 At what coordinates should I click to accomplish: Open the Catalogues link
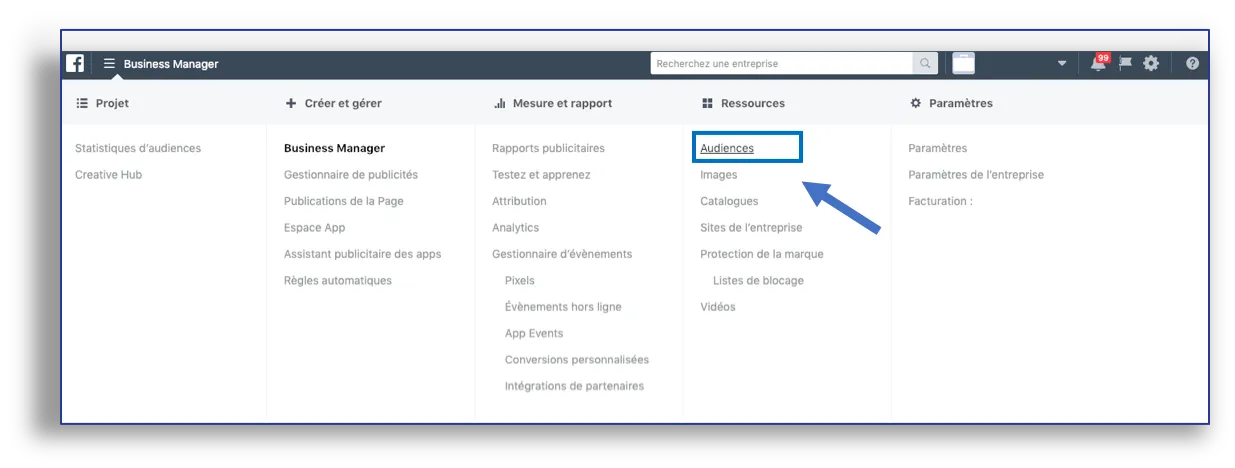(729, 201)
